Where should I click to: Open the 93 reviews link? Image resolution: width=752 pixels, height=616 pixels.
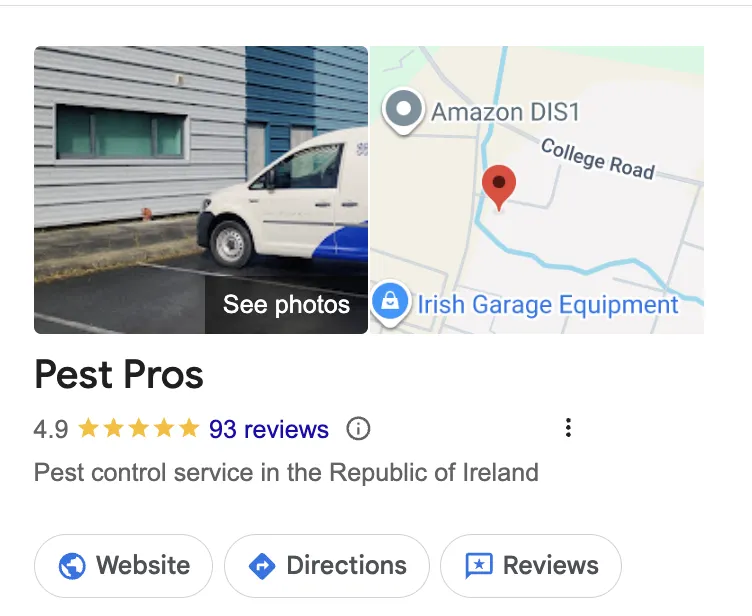(x=269, y=429)
